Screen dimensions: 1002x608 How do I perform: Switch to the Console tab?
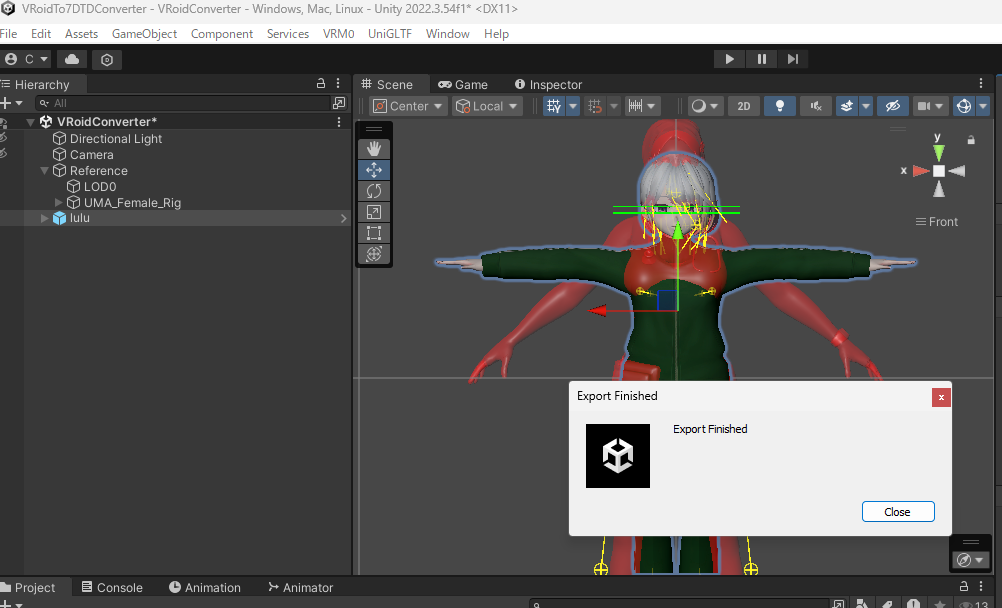112,588
